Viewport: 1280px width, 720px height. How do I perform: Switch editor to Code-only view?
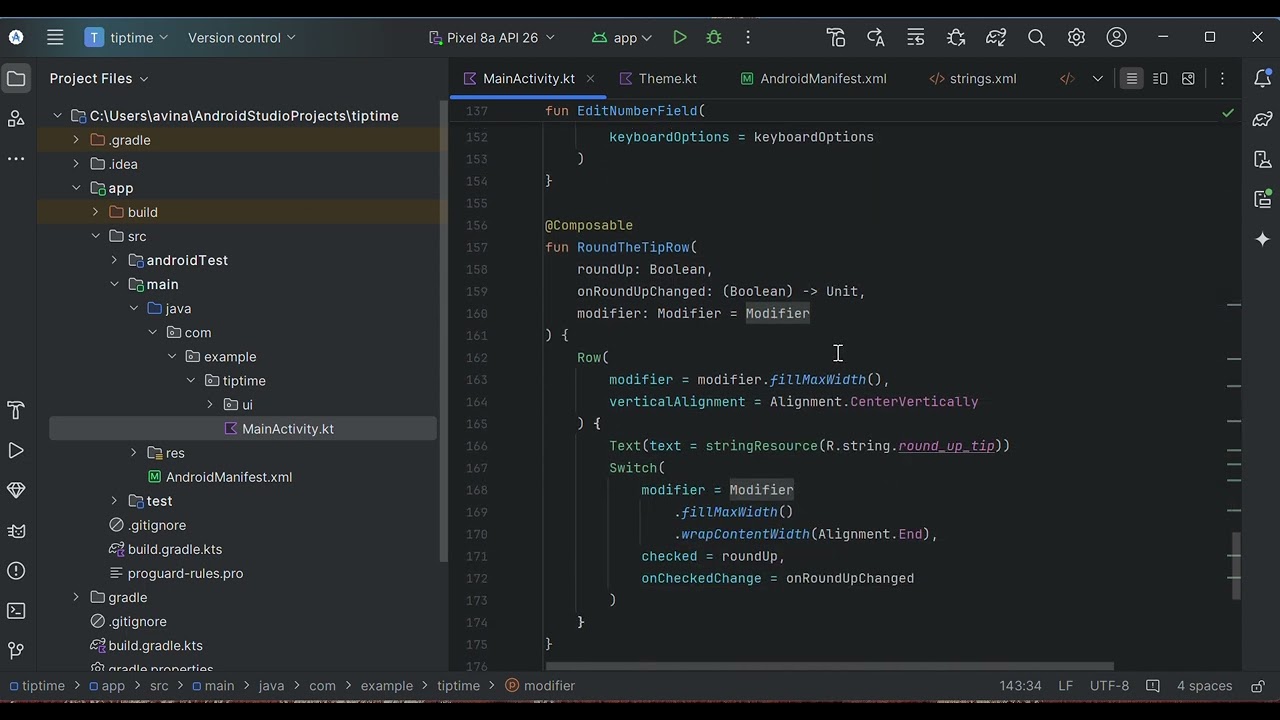click(1131, 78)
